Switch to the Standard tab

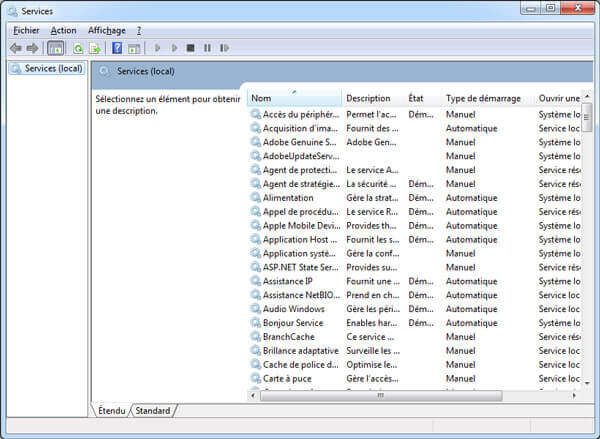(x=153, y=411)
